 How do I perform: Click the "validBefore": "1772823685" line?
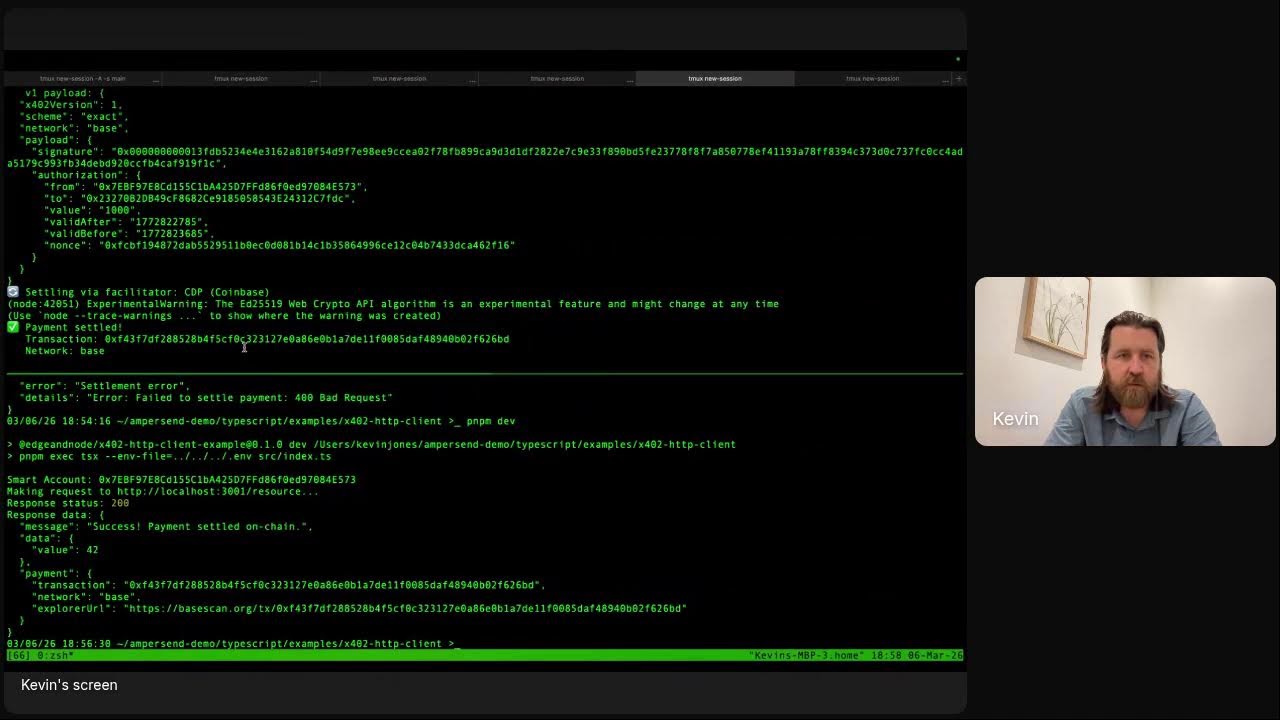128,233
